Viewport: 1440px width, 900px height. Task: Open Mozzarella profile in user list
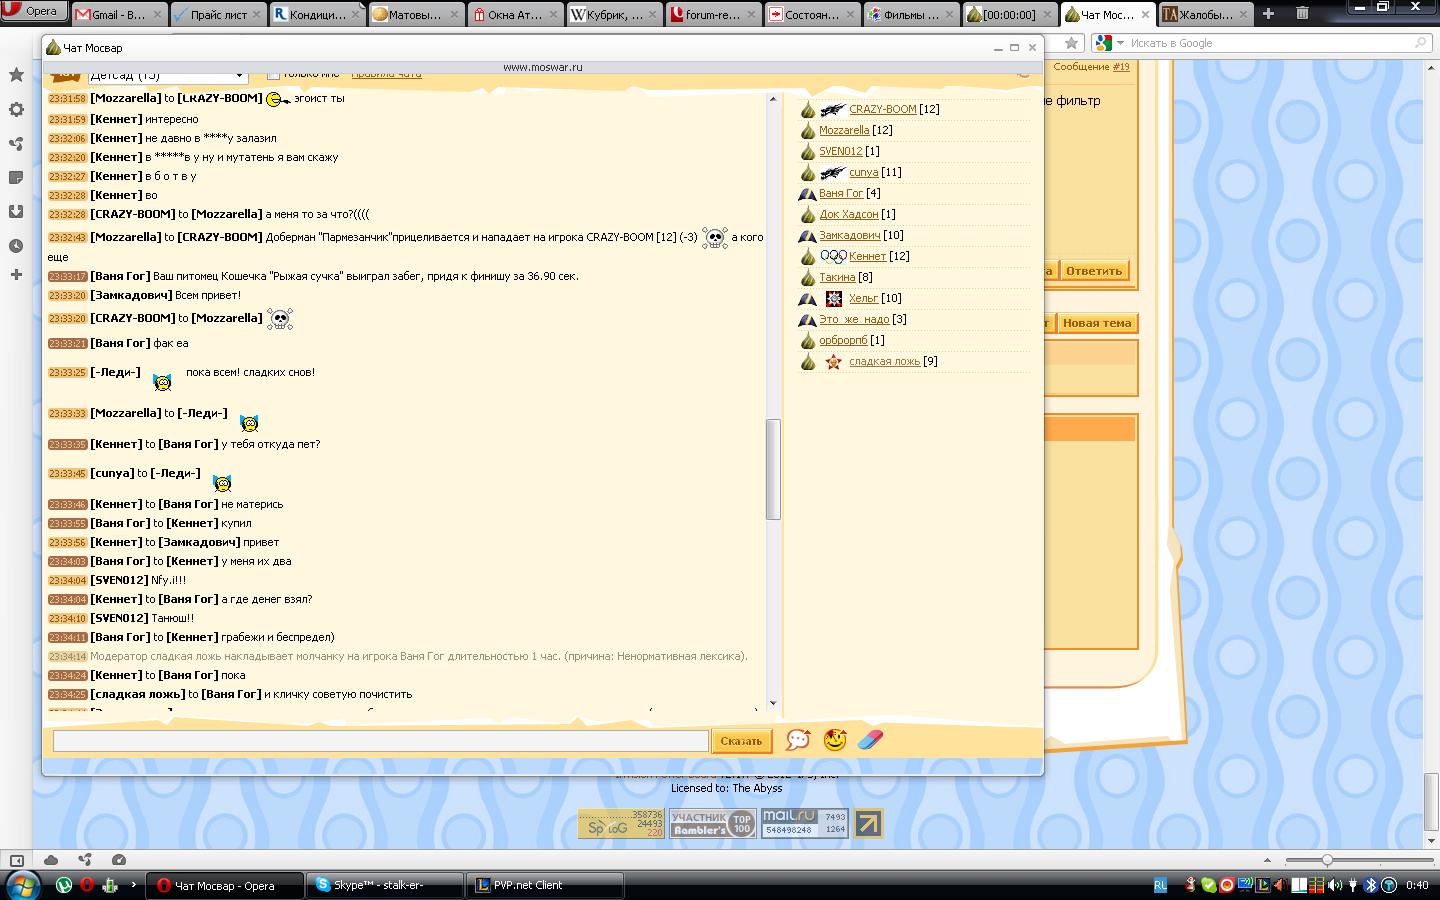844,130
